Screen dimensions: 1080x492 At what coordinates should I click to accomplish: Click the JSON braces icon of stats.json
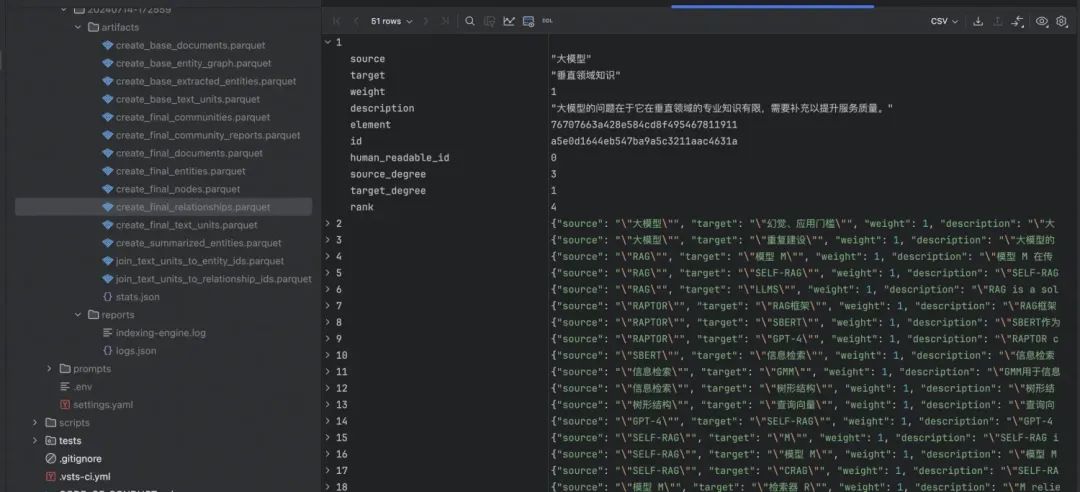click(107, 297)
